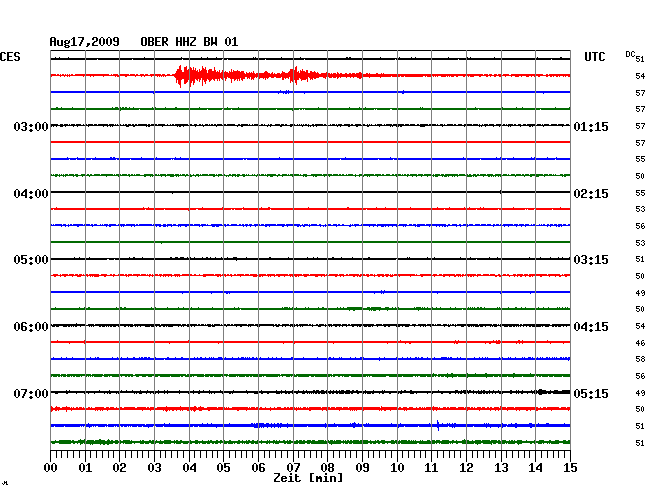Click the 05 minute axis tick label
Screen dimensions: 650x494
pyautogui.click(x=223, y=468)
